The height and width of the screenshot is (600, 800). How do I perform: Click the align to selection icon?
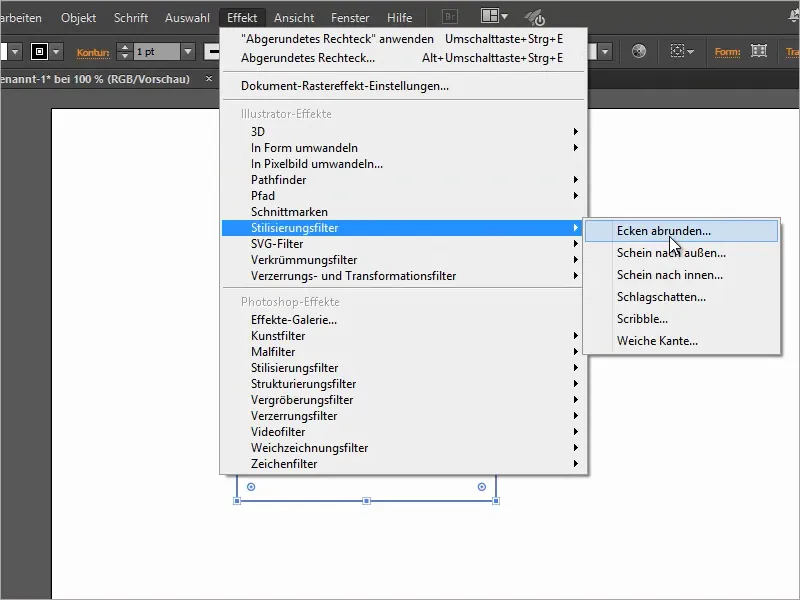tap(677, 51)
